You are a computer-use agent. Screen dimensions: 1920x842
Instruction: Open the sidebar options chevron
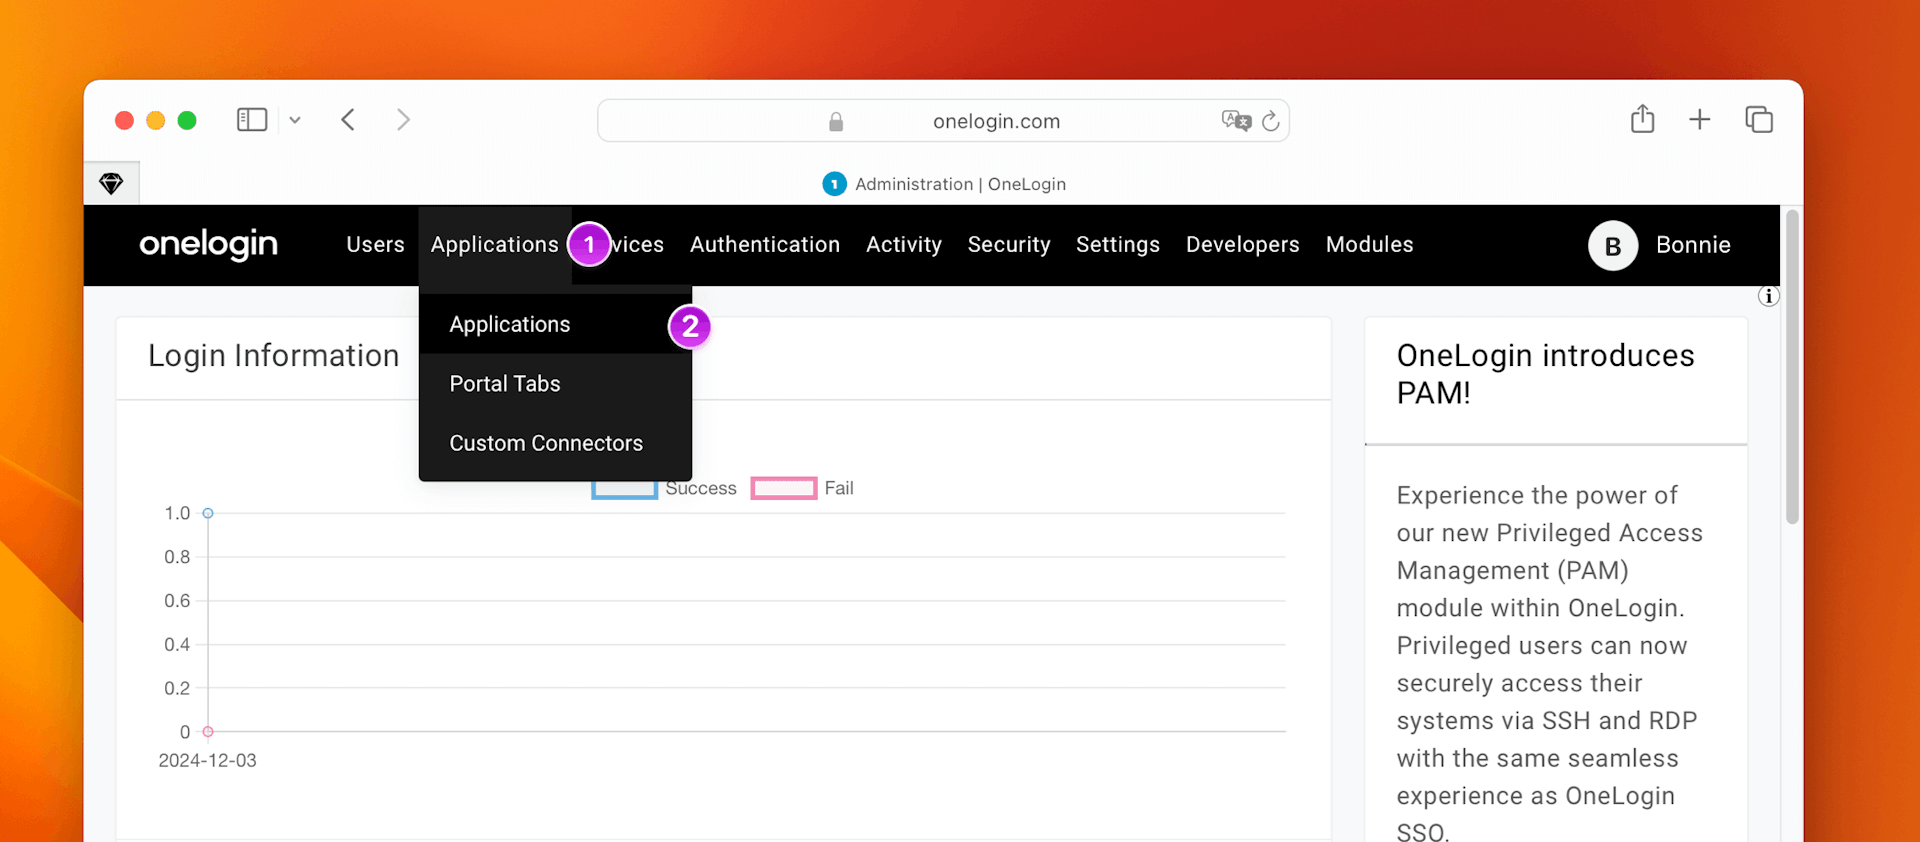295,120
